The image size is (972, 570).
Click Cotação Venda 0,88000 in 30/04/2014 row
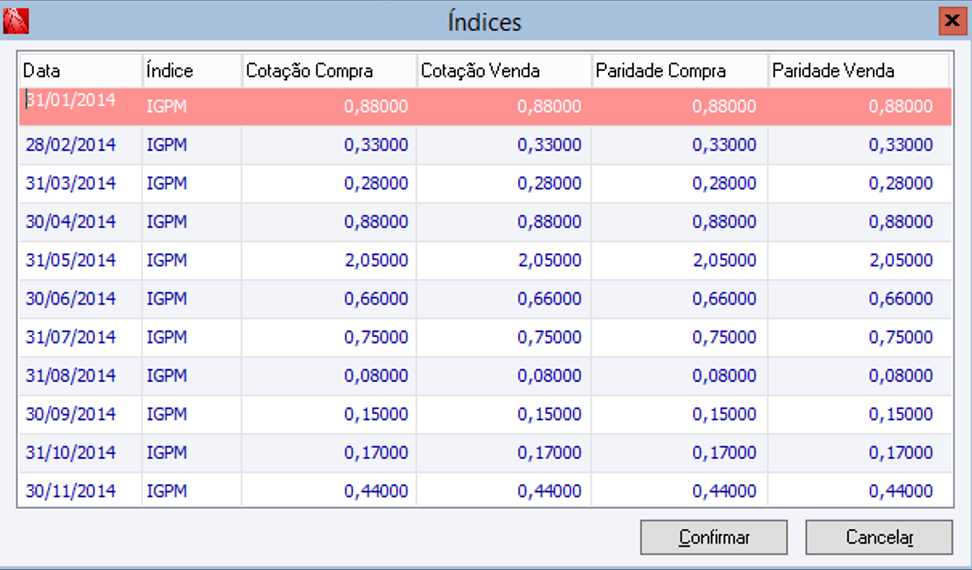[550, 222]
